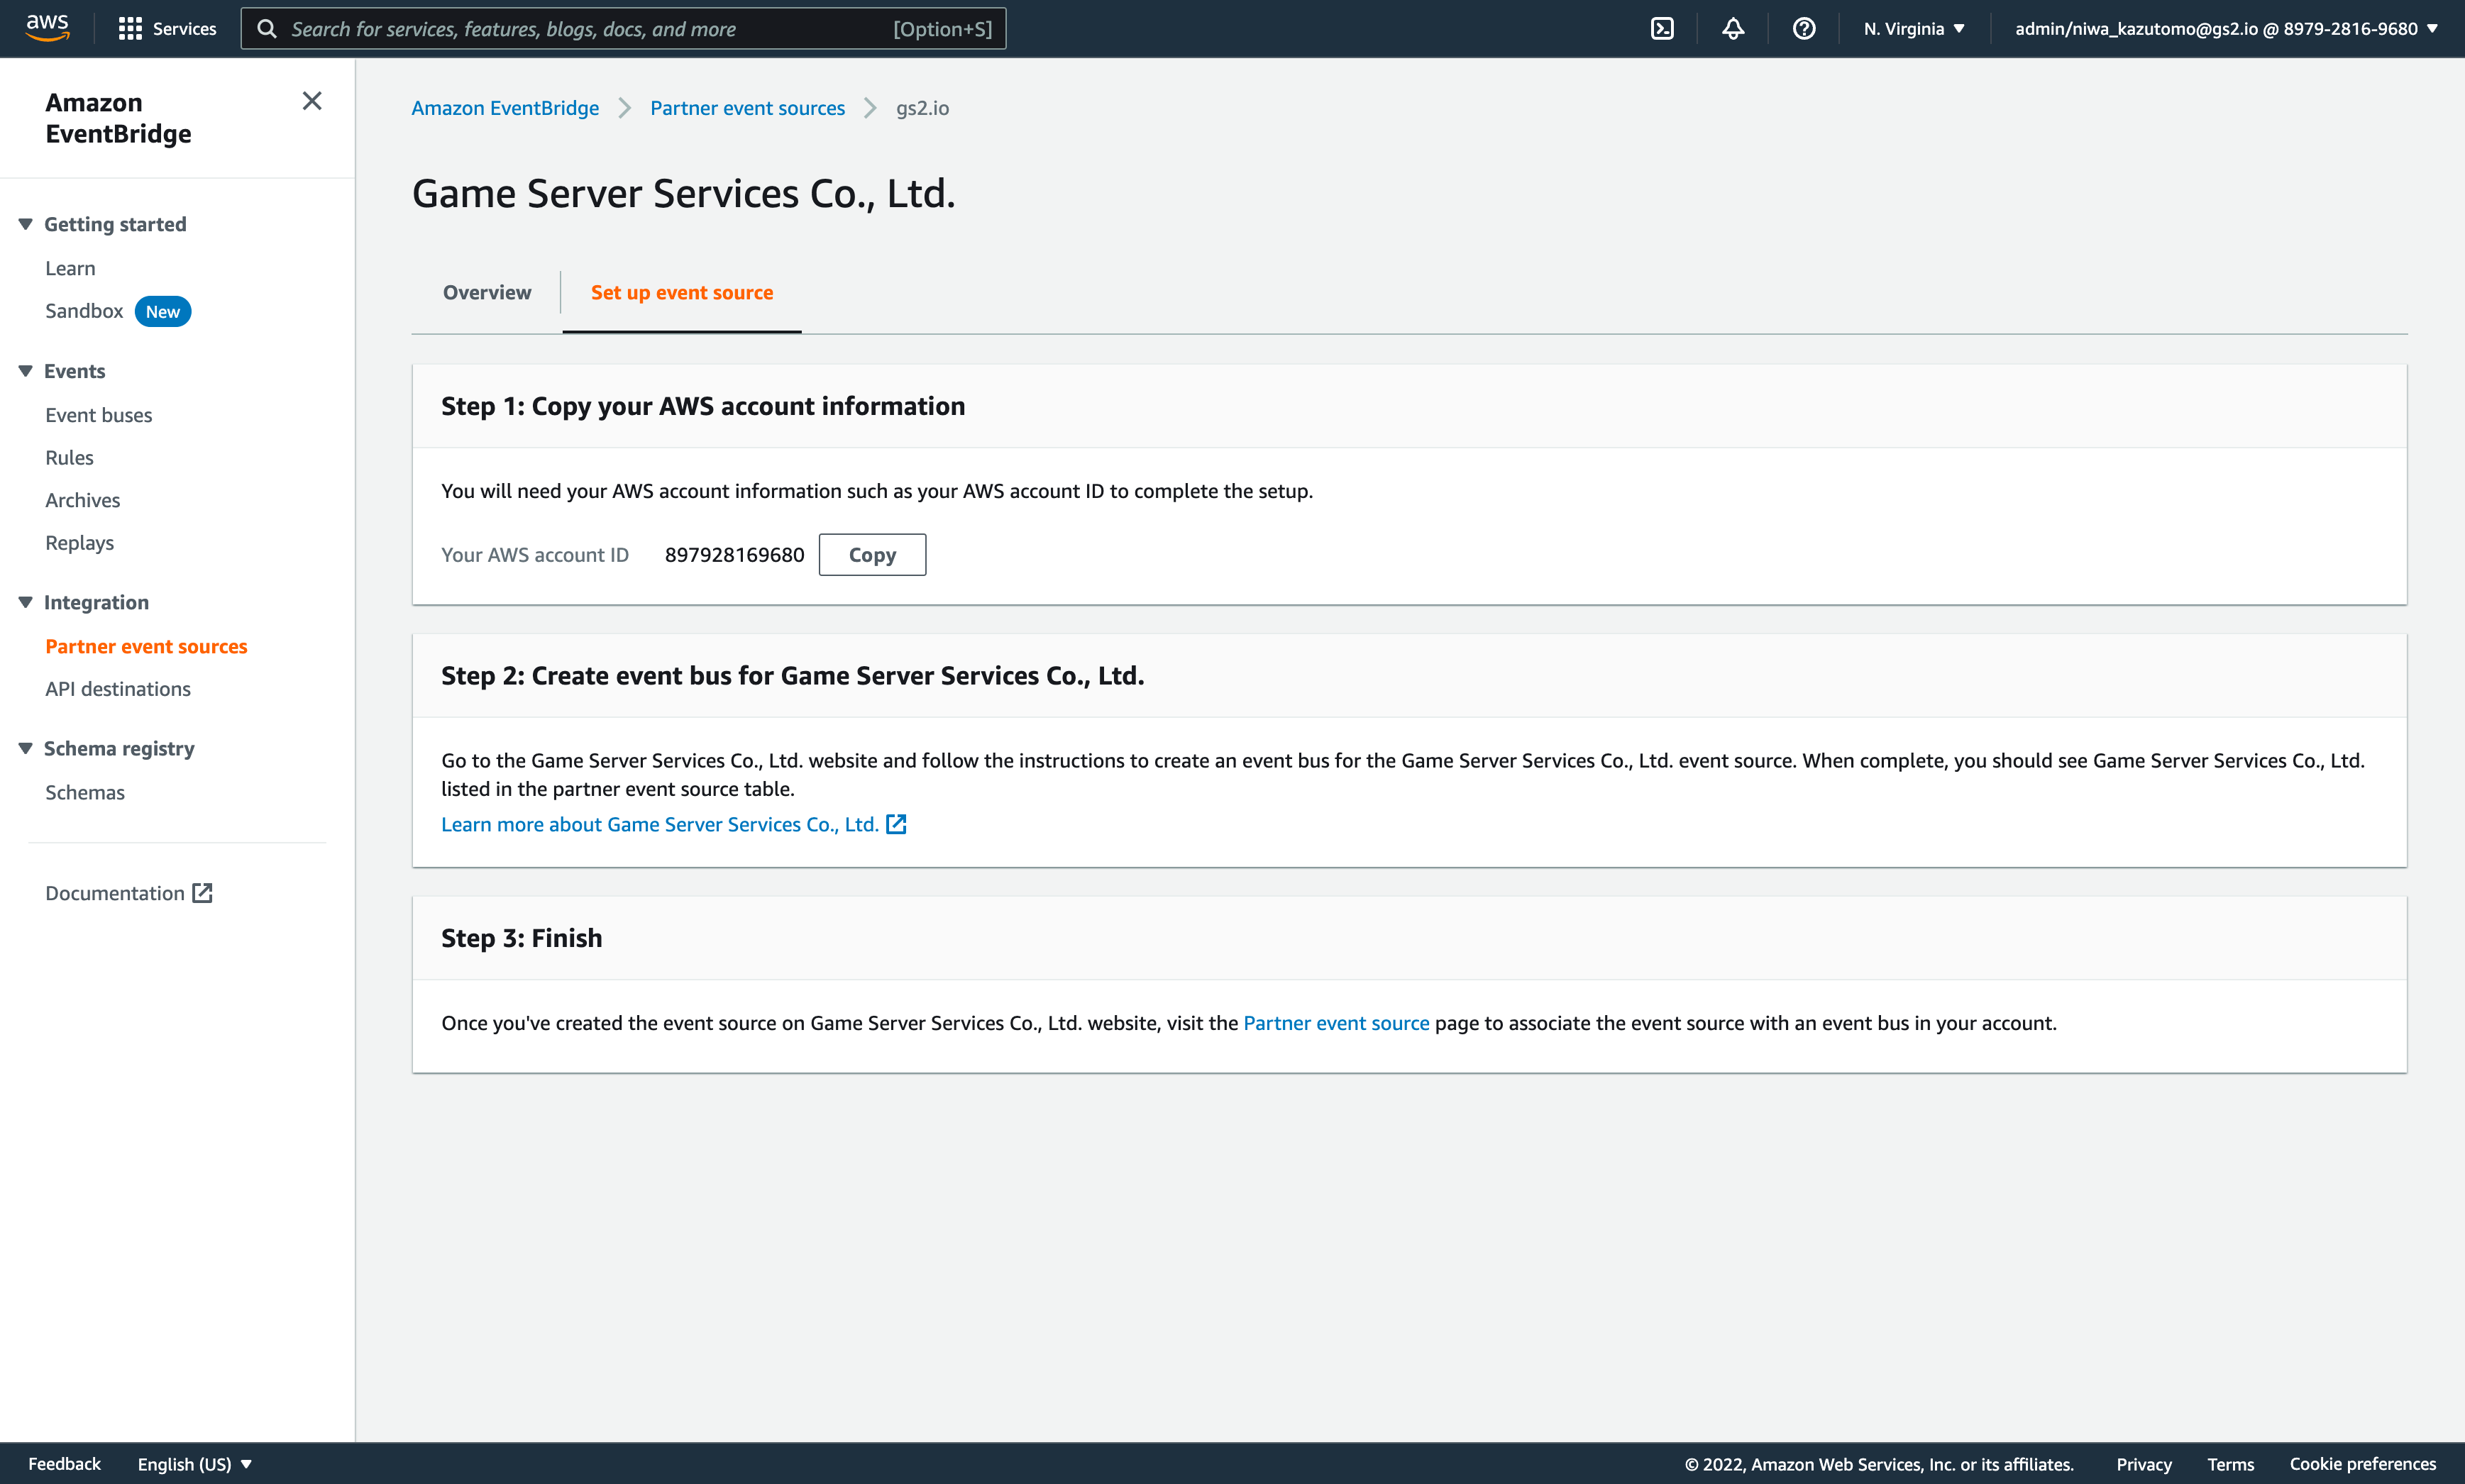Open Archives in the sidebar

click(x=82, y=500)
